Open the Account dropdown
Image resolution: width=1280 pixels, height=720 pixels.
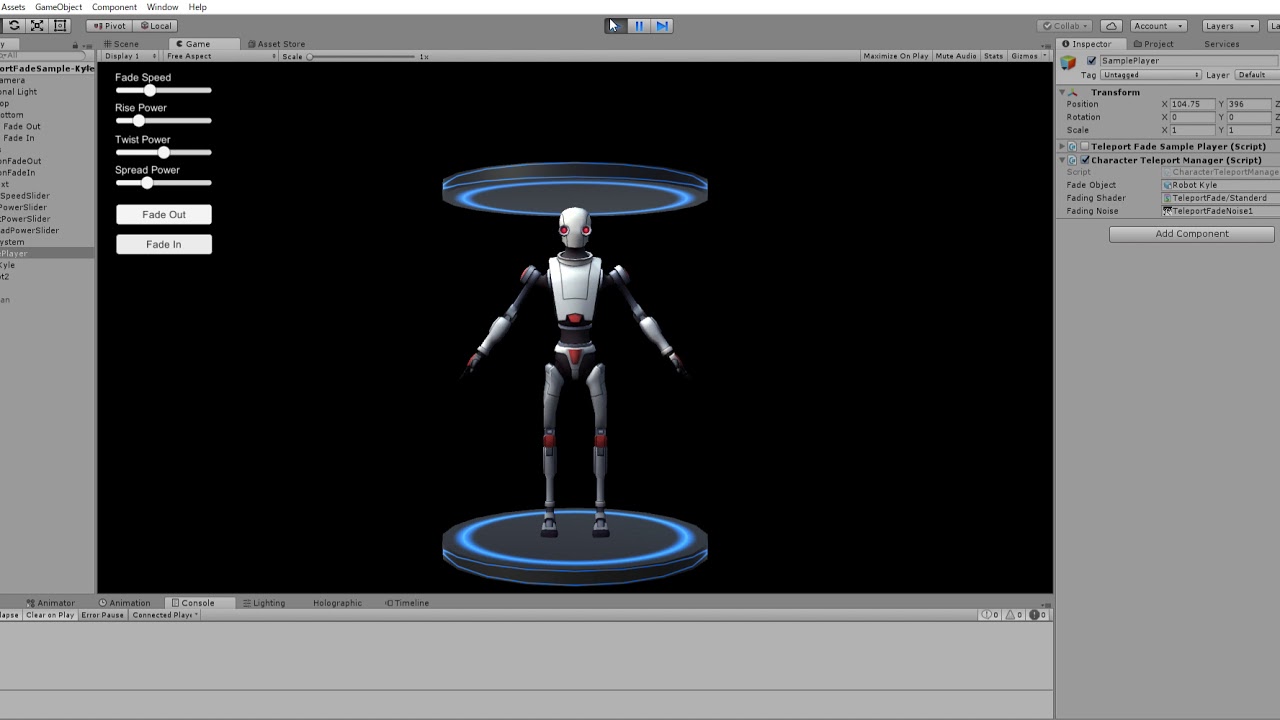[x=1157, y=26]
